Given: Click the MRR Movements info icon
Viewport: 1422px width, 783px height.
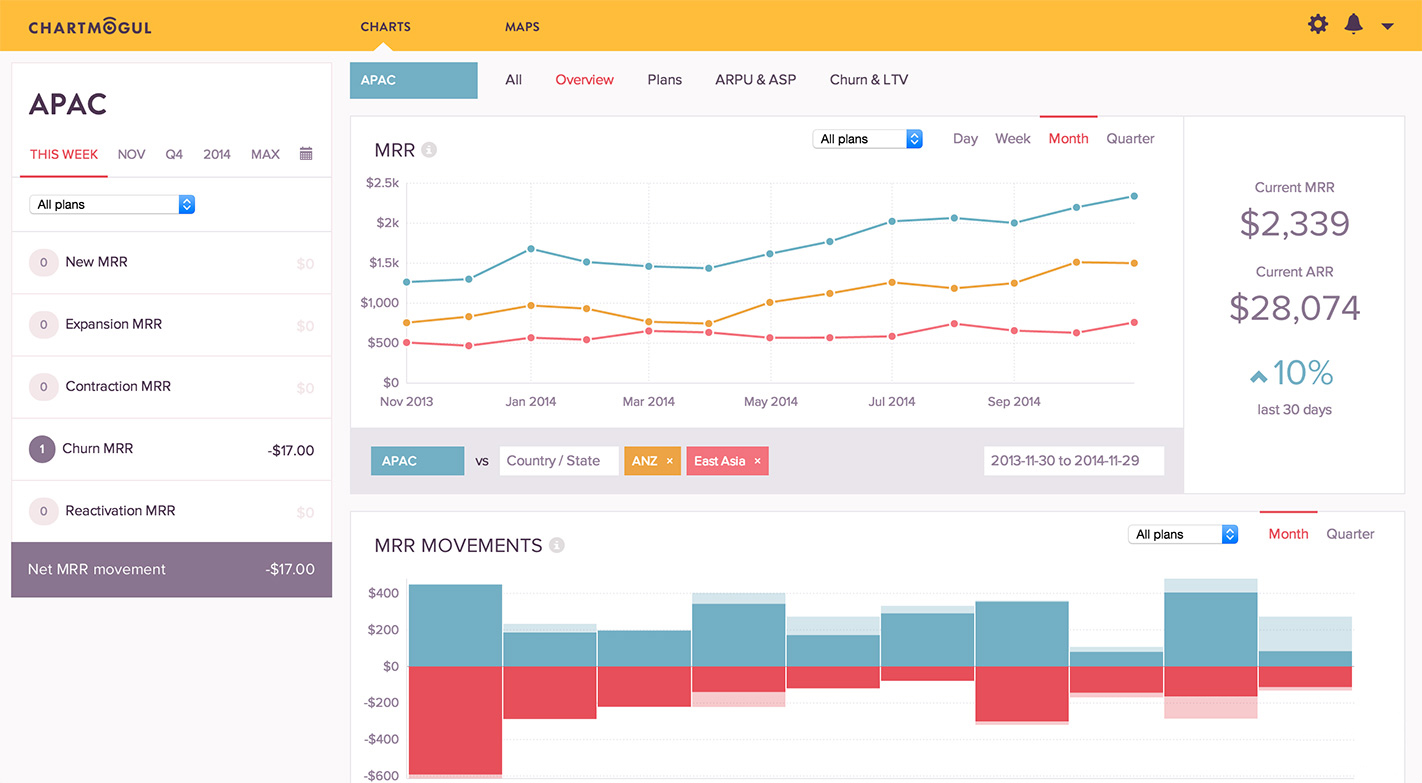Looking at the screenshot, I should (x=557, y=545).
